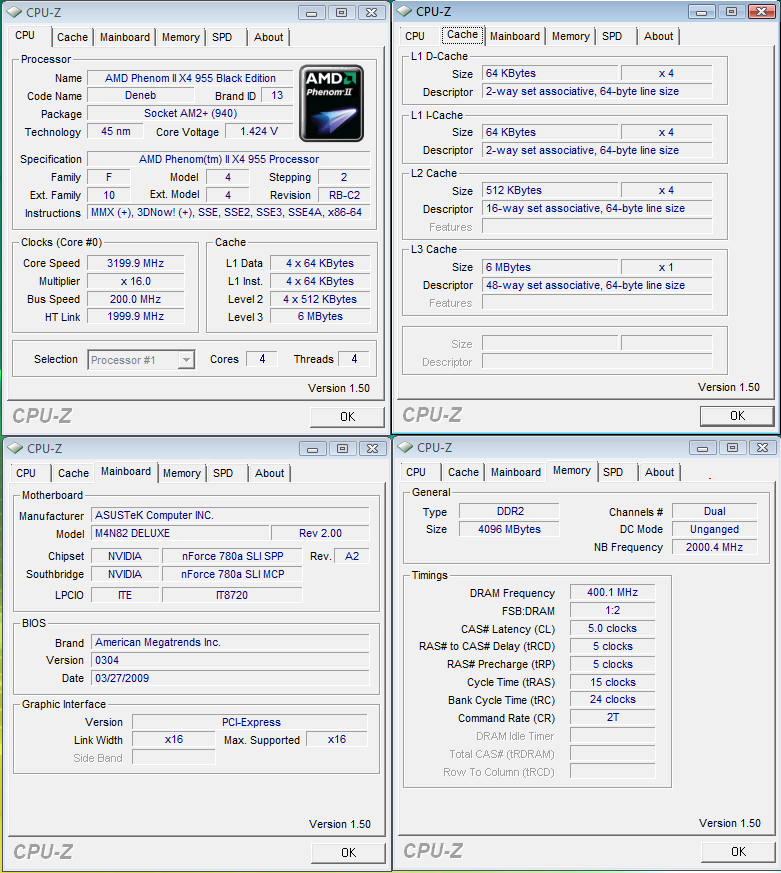Click the CPU-Z title icon in the CPU window
781x873 pixels.
pos(15,12)
